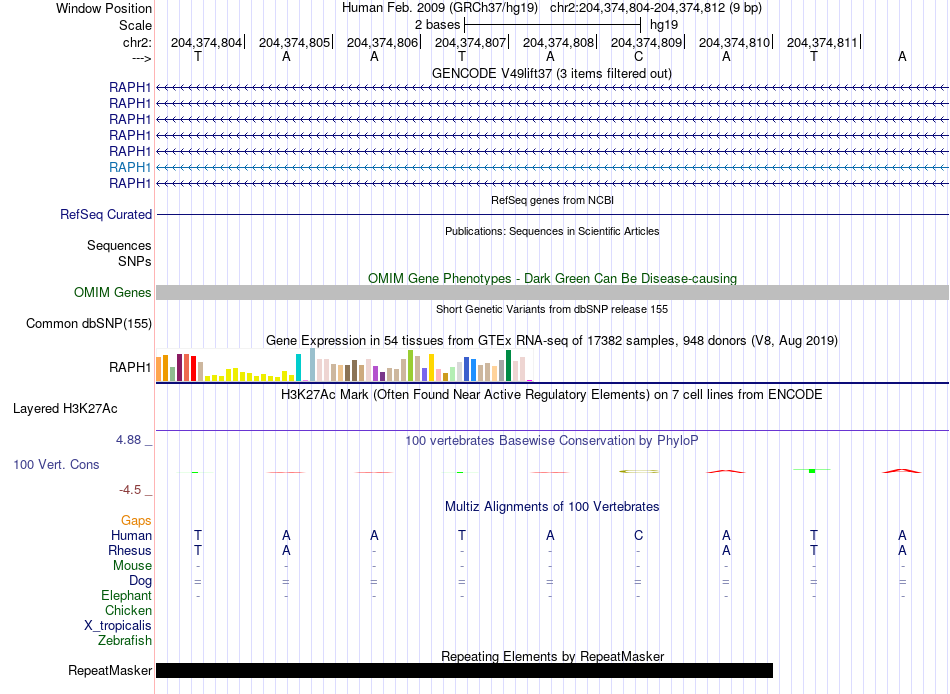Screen dimensions: 950x694
Task: Open the H3K27Ac Mark track title
Action: pos(552,395)
